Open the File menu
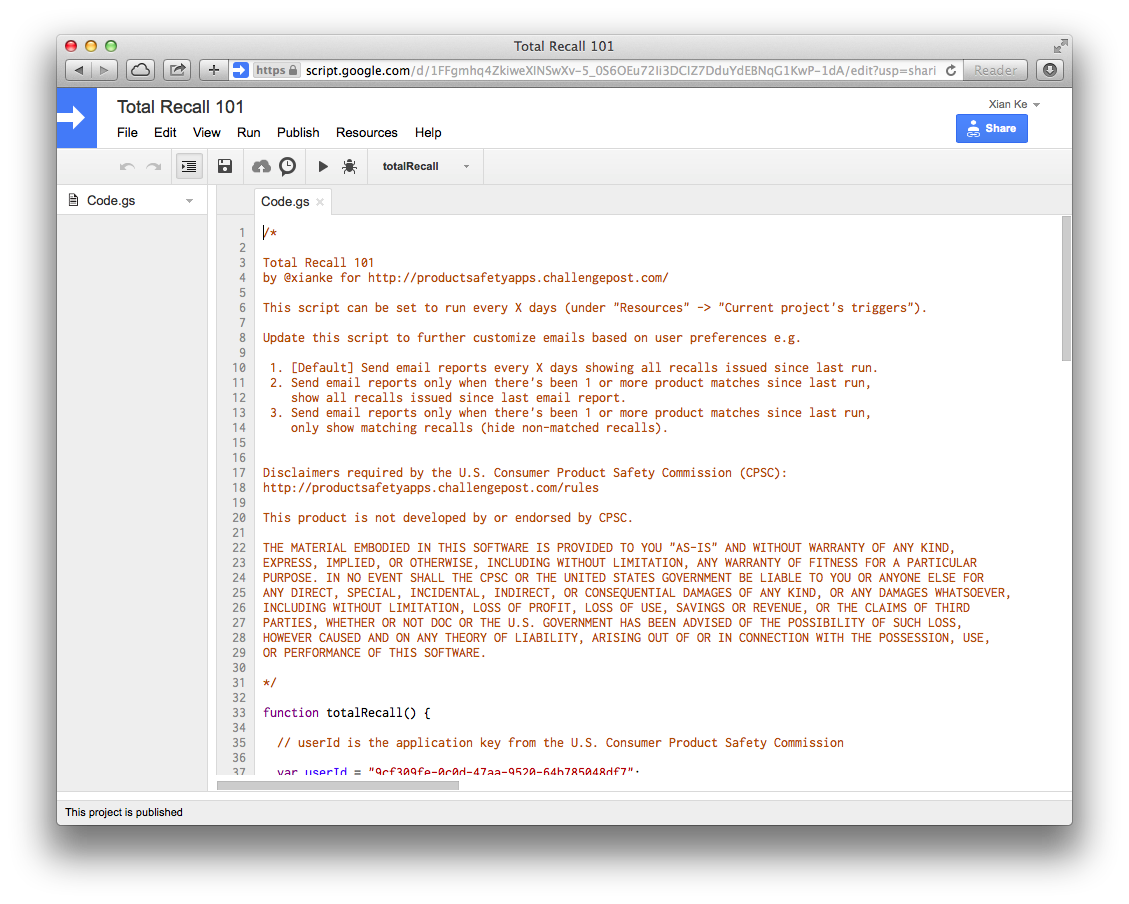 pyautogui.click(x=127, y=132)
